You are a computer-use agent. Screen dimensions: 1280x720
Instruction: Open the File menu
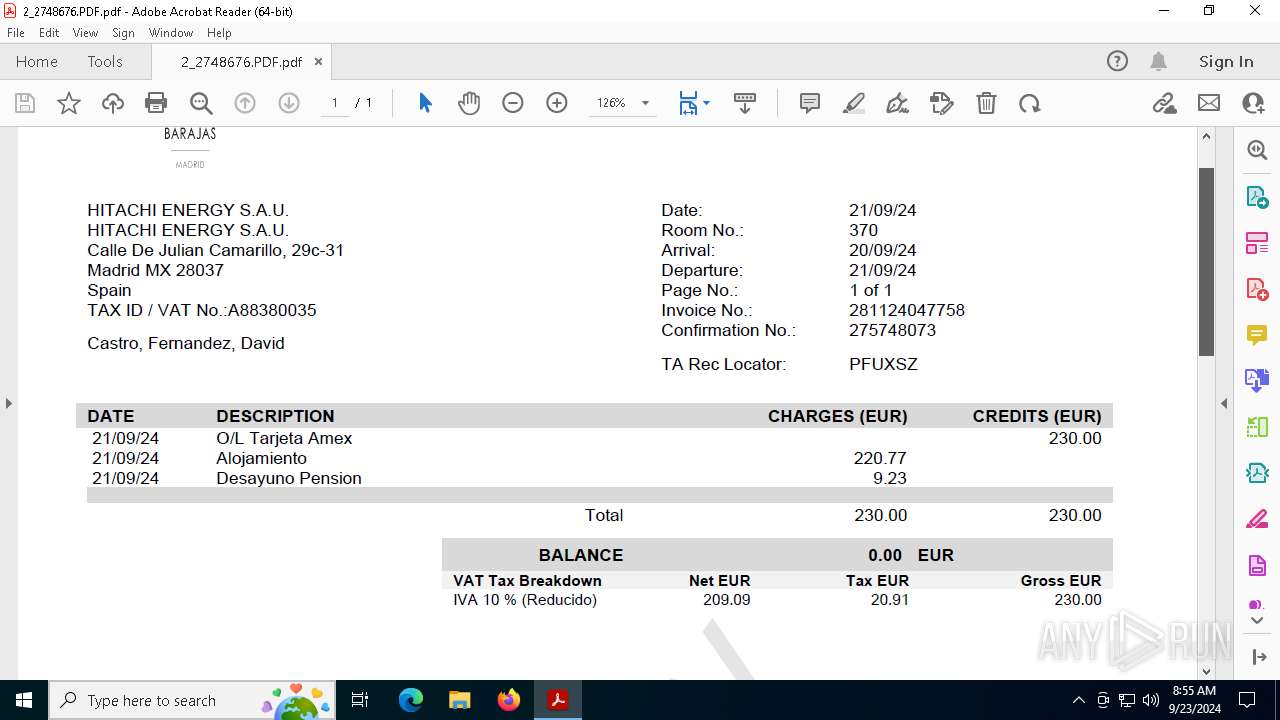tap(16, 33)
